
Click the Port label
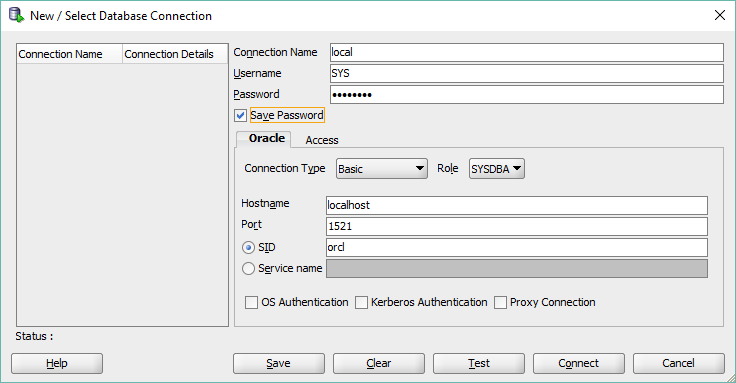coord(251,225)
